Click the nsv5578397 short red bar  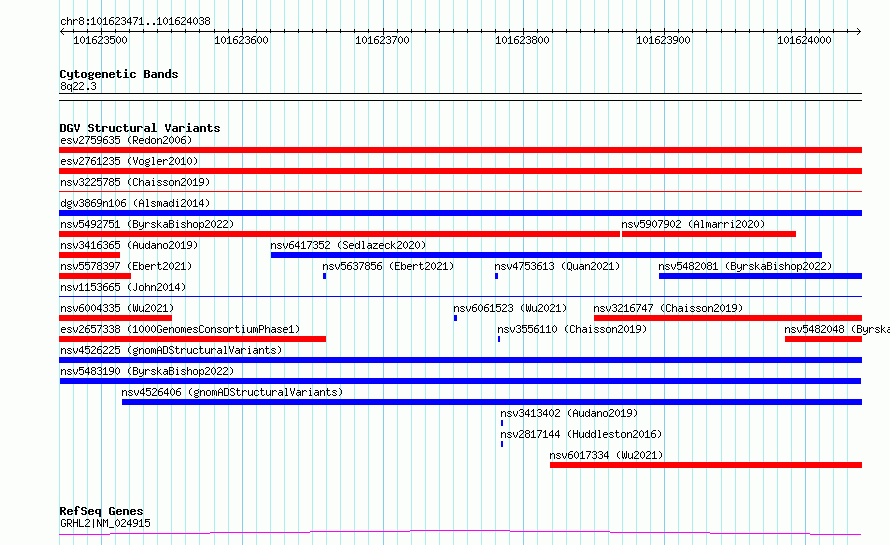[x=95, y=276]
